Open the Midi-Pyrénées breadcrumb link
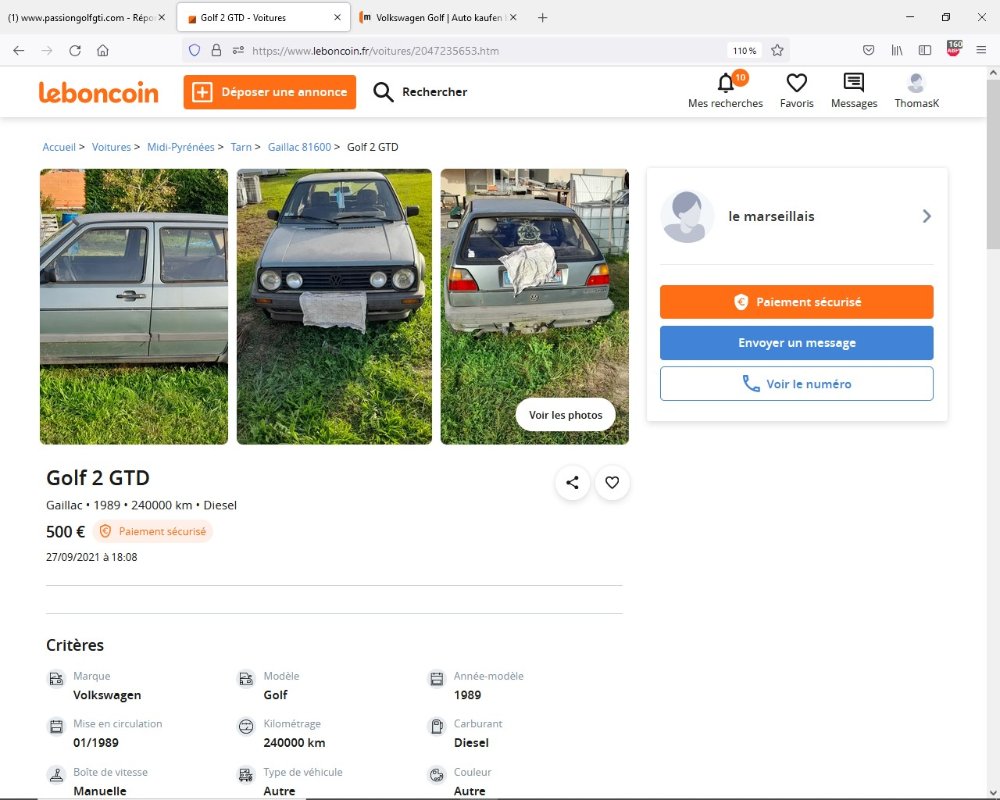This screenshot has height=800, width=1000. (x=180, y=147)
